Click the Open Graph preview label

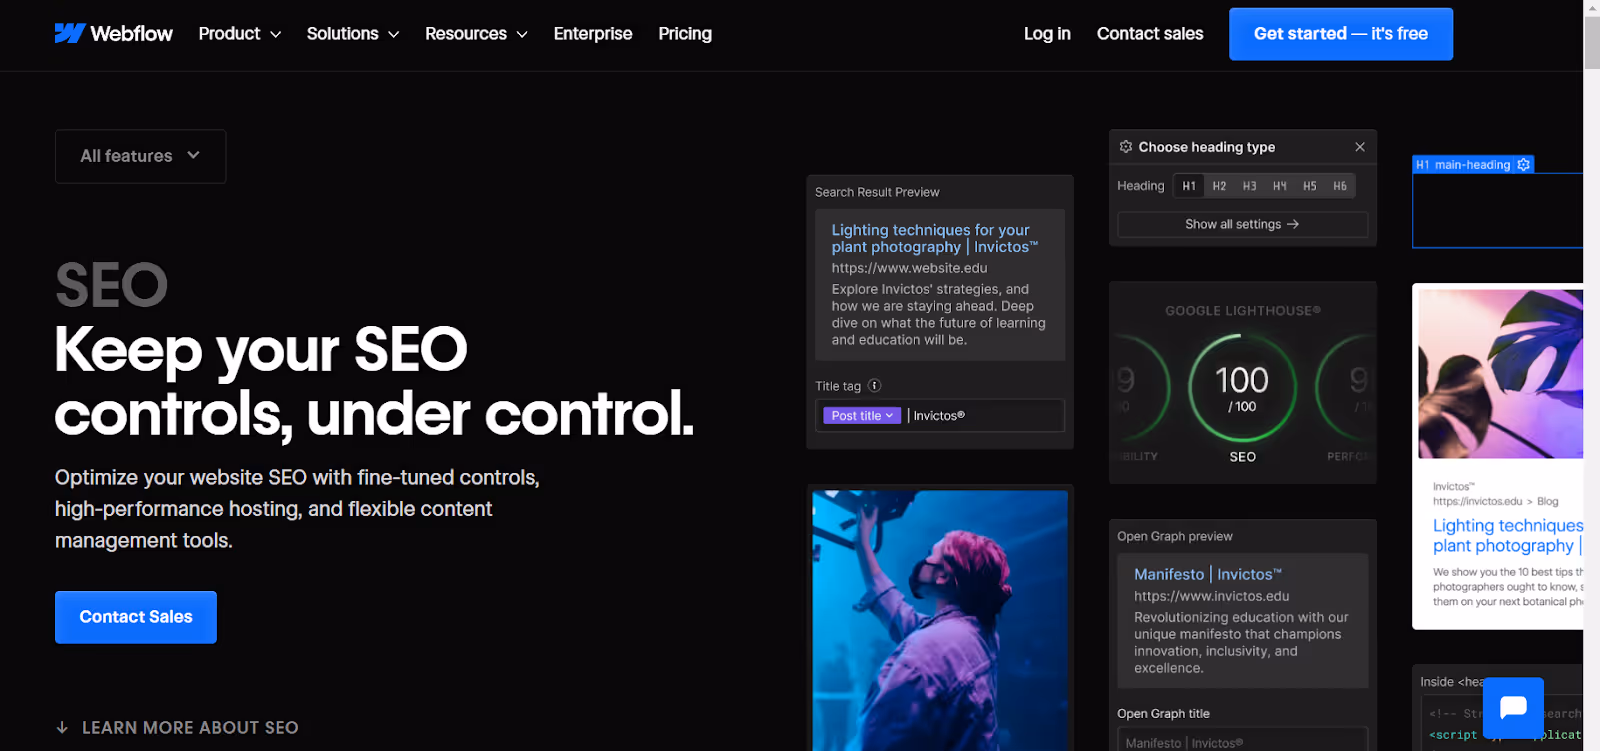point(1175,536)
